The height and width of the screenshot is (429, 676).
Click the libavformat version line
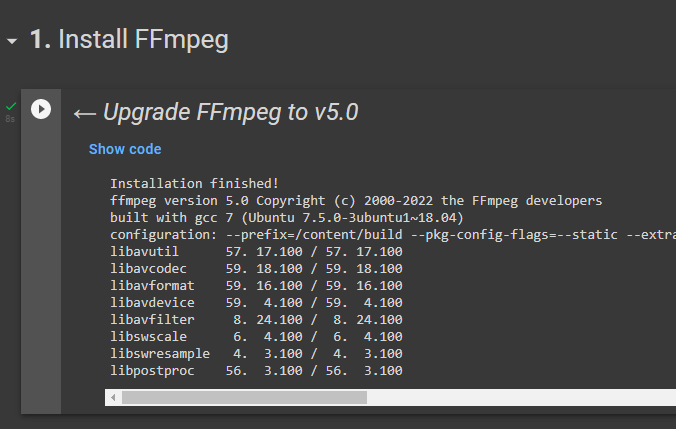(x=256, y=285)
